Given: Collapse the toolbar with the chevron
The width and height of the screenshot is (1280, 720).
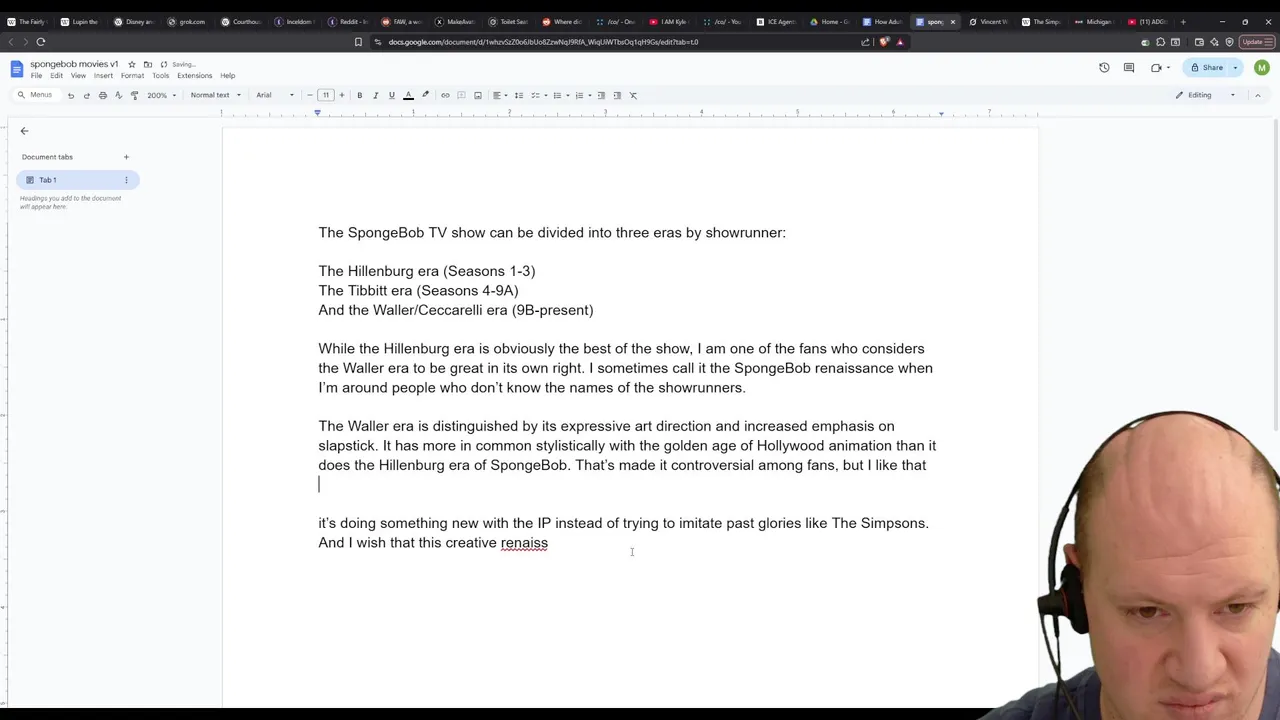Looking at the screenshot, I should click(1257, 95).
